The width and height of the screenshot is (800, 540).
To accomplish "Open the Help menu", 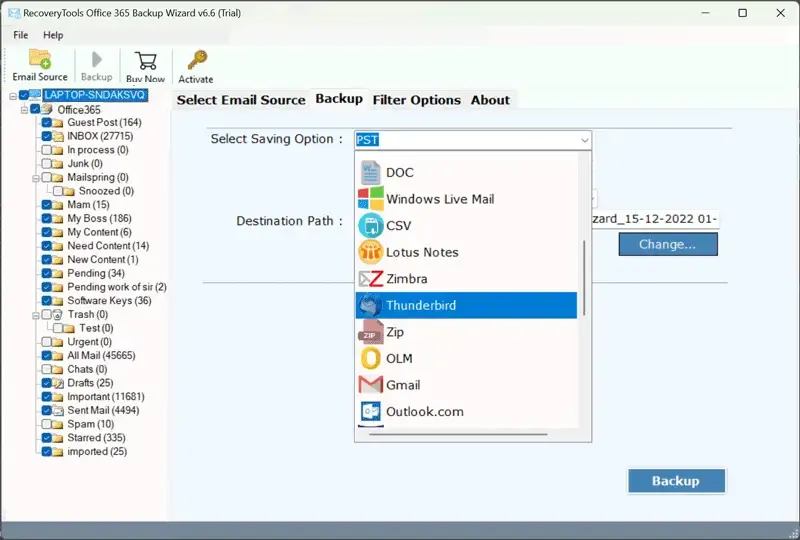I will point(53,35).
